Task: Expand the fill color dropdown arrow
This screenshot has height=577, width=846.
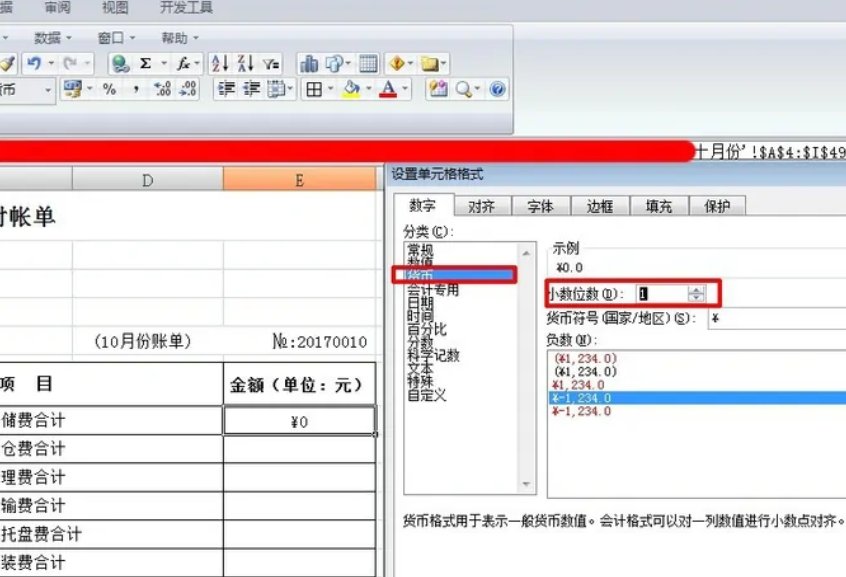Action: click(x=369, y=90)
